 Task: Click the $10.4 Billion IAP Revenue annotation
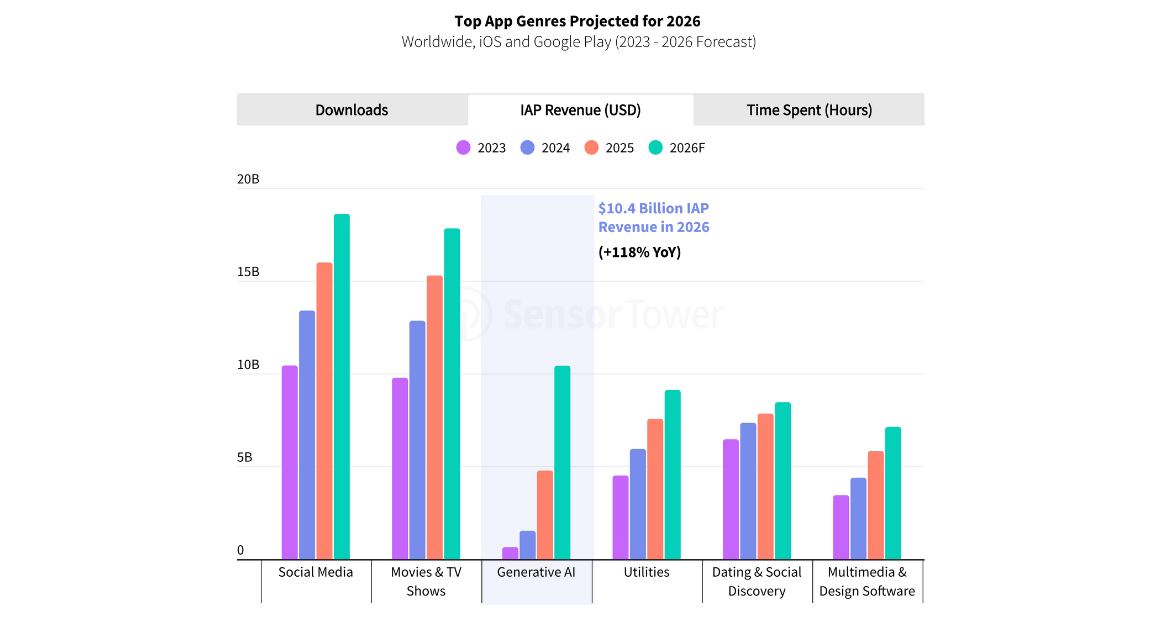click(653, 218)
